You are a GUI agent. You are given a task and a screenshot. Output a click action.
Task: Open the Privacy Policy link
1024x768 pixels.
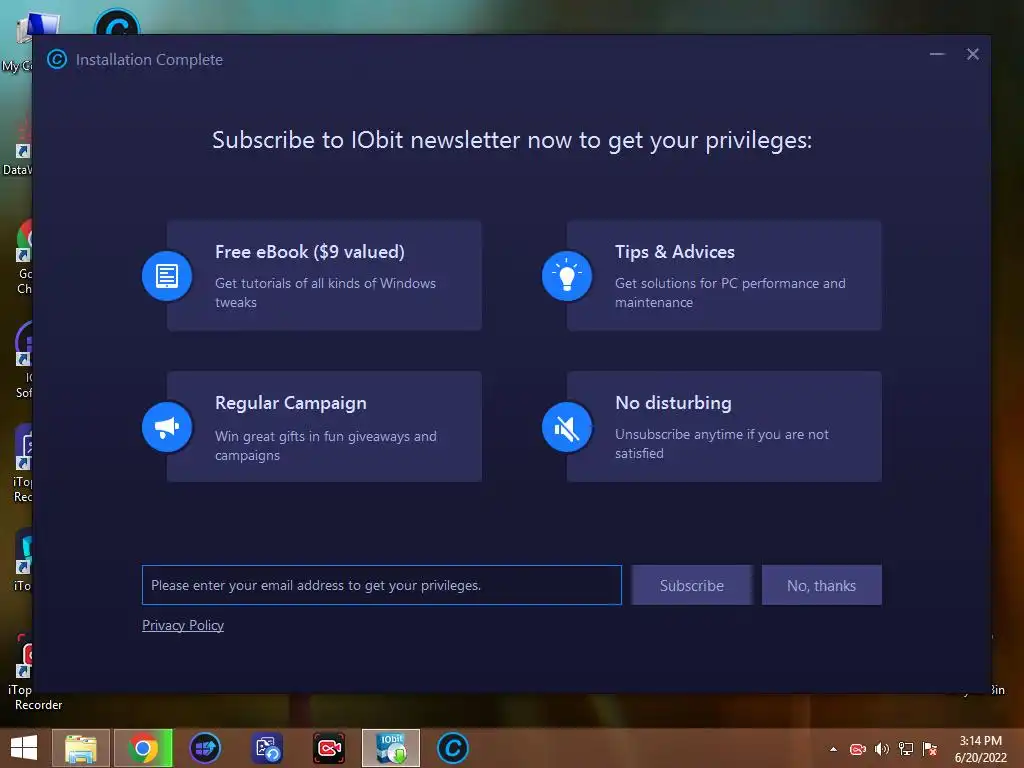click(x=183, y=625)
